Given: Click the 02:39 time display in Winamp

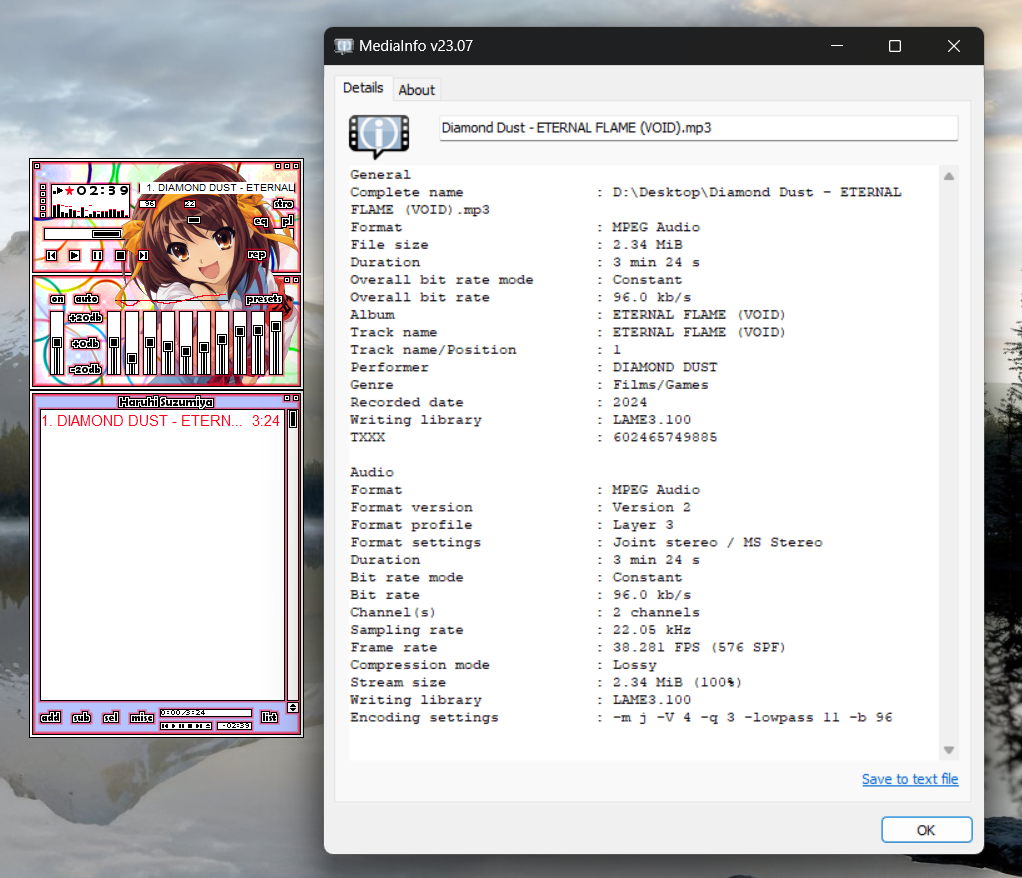Looking at the screenshot, I should click(103, 191).
